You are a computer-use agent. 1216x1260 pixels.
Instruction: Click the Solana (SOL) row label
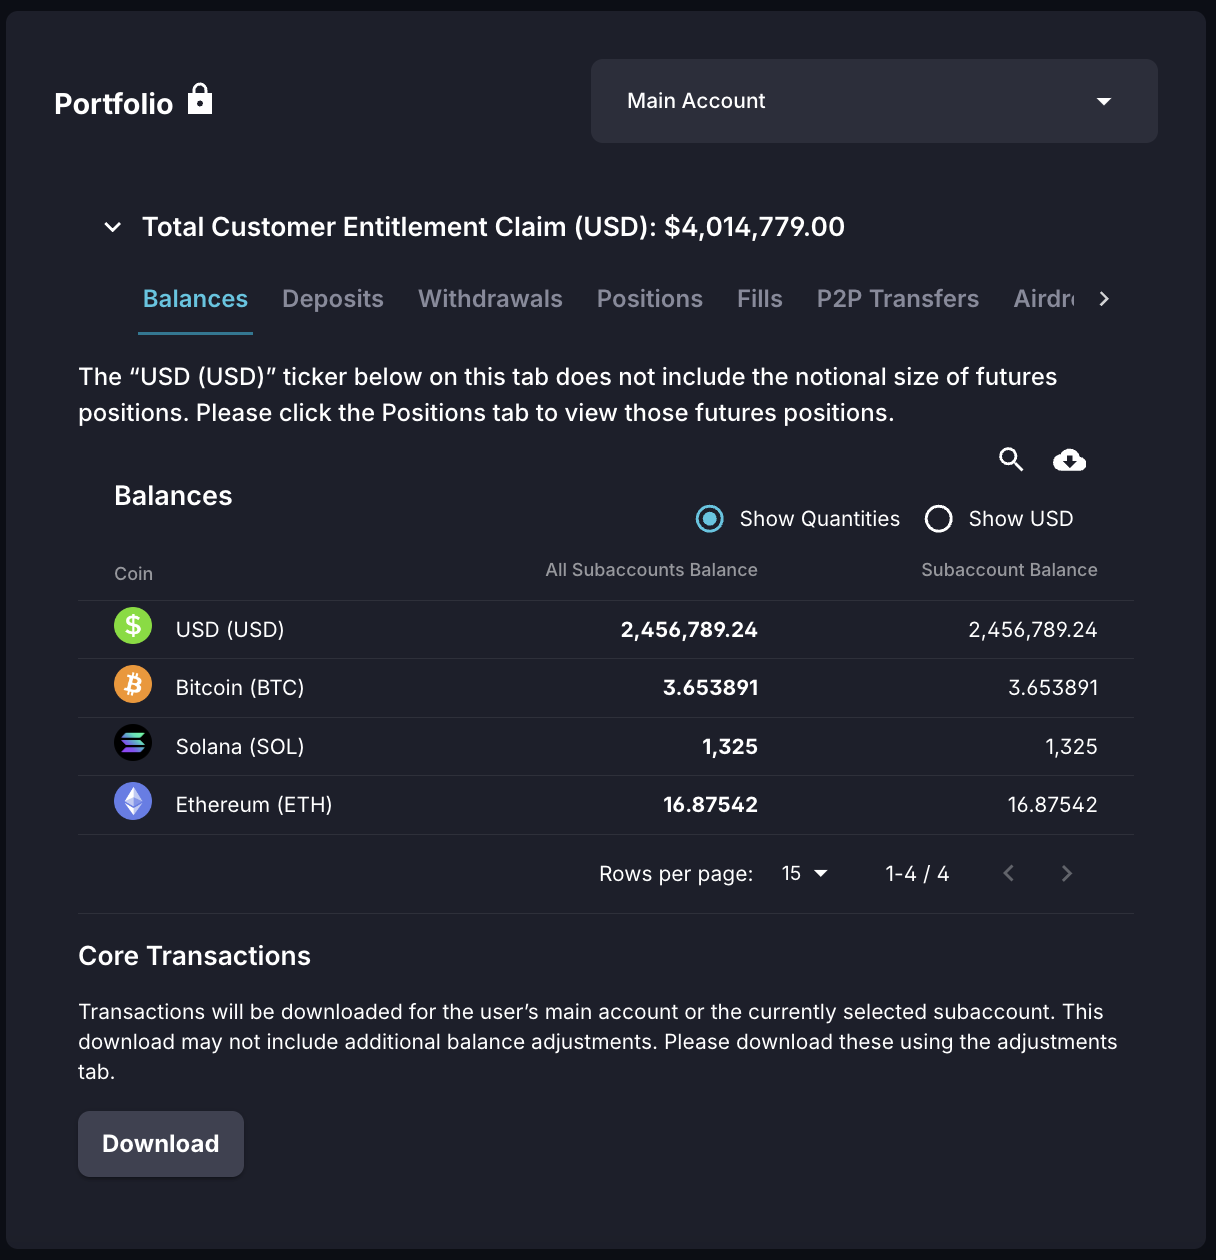tap(240, 746)
